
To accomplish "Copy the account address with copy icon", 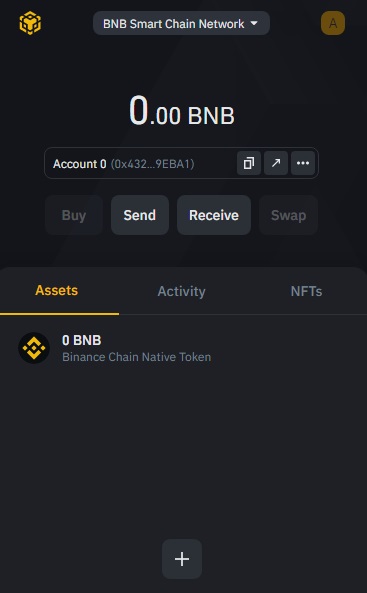I will (249, 163).
